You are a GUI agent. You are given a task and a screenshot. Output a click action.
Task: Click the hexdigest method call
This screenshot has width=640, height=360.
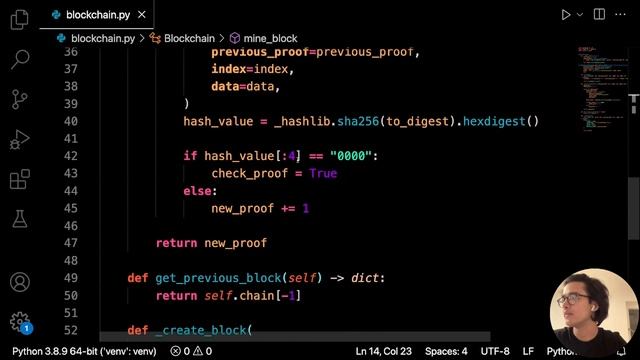[494, 121]
